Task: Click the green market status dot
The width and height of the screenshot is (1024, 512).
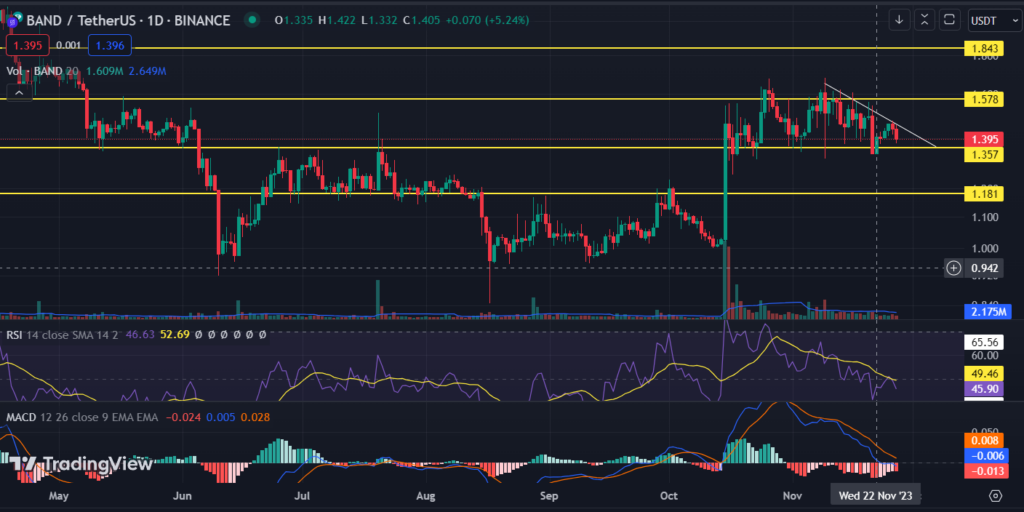Action: click(x=251, y=20)
